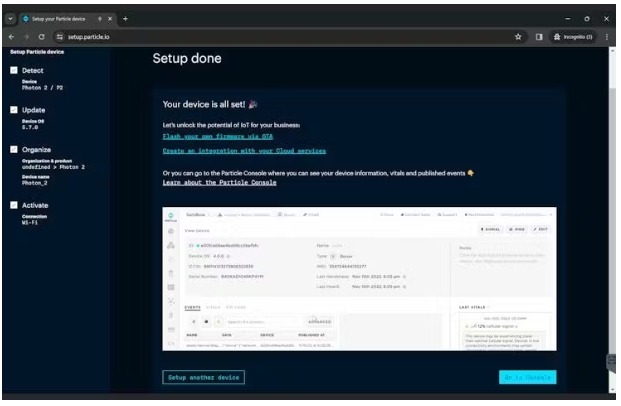Open a new tab with the plus button
The width and height of the screenshot is (621, 406).
click(125, 19)
